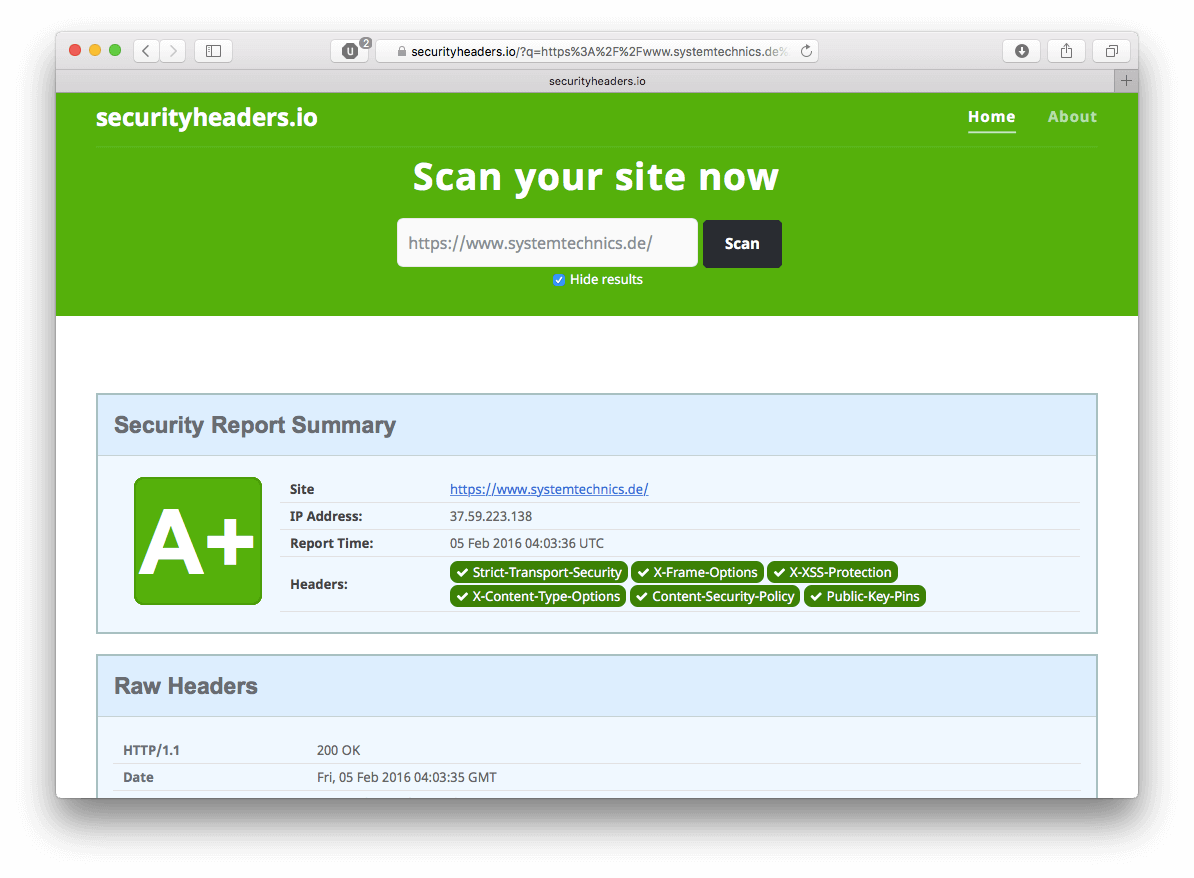Viewport: 1194px width, 878px height.
Task: Reload the page via refresh icon
Action: [x=806, y=51]
